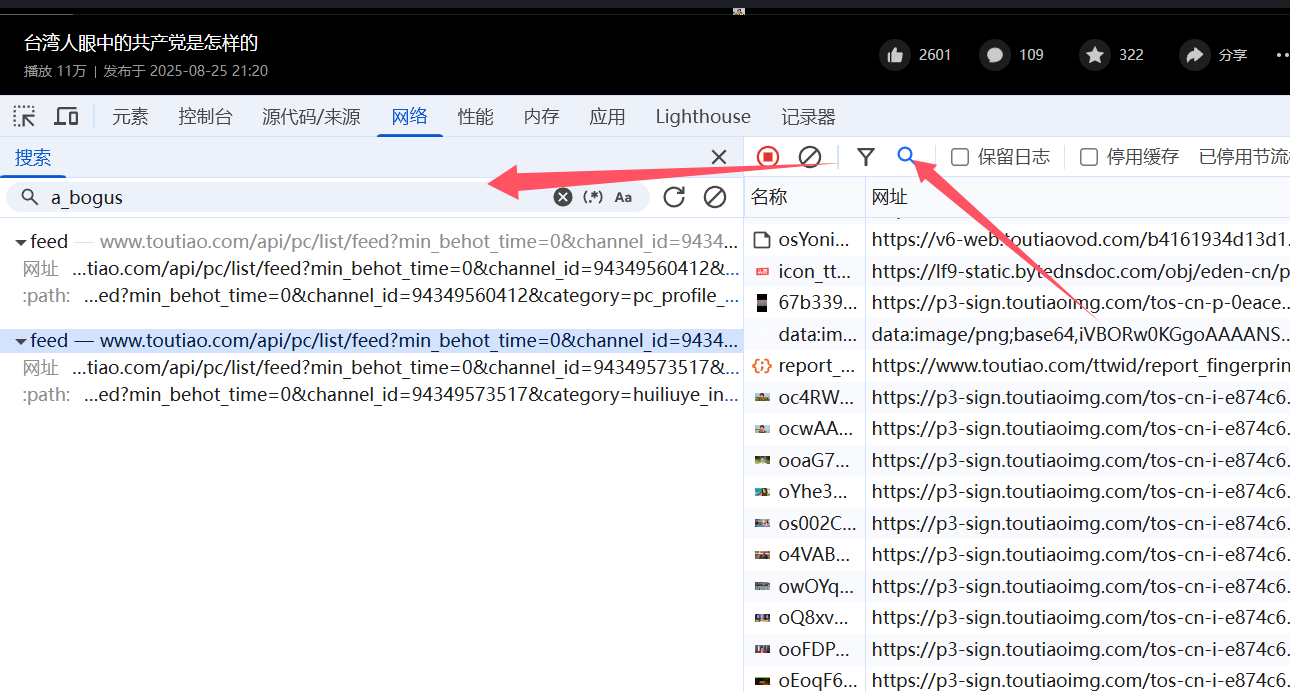Select the 网络 tab
This screenshot has height=692, width=1290.
pyautogui.click(x=410, y=117)
